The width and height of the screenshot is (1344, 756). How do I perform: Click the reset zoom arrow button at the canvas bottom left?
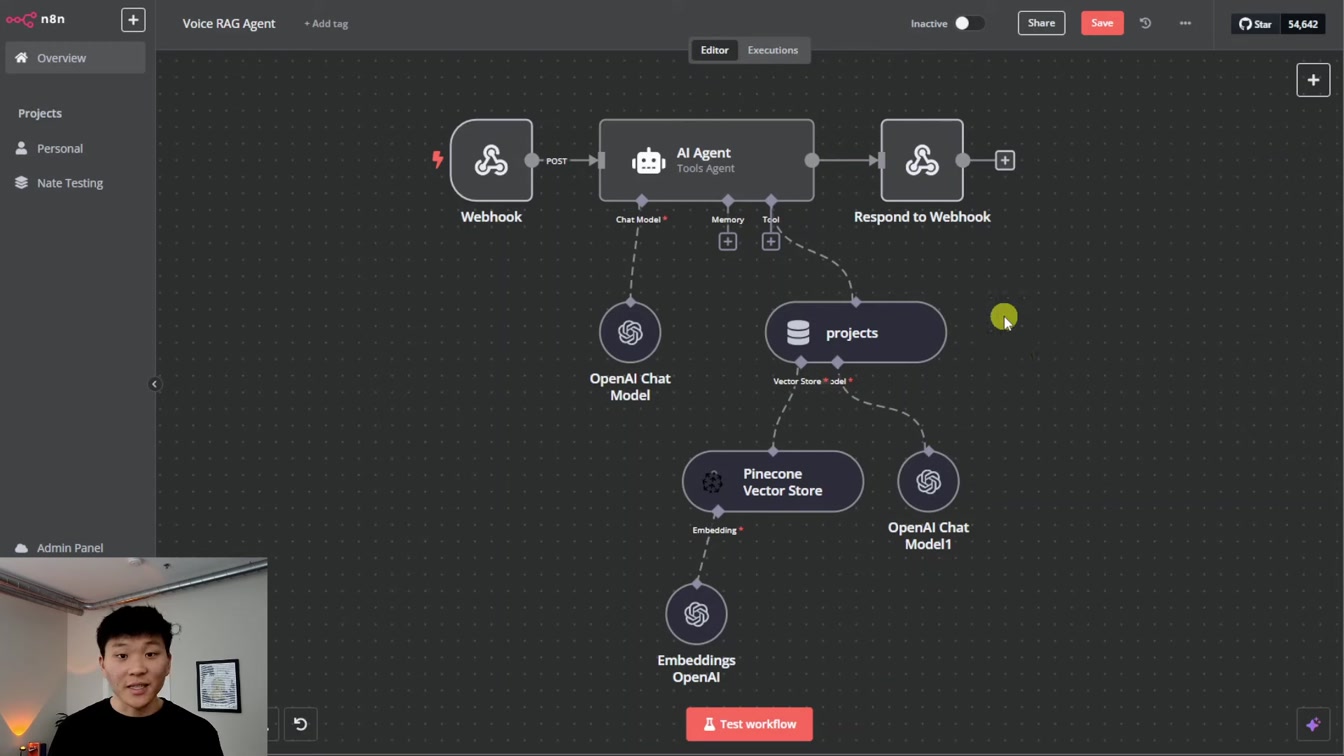point(300,724)
